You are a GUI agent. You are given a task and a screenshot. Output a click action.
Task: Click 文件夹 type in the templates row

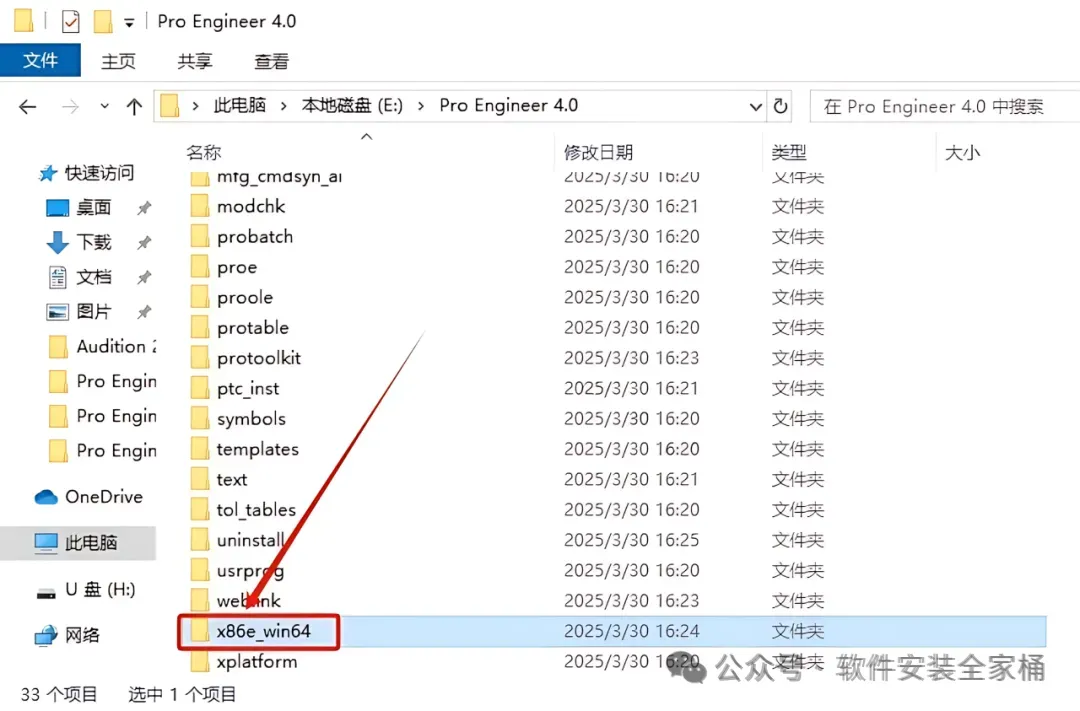click(798, 449)
